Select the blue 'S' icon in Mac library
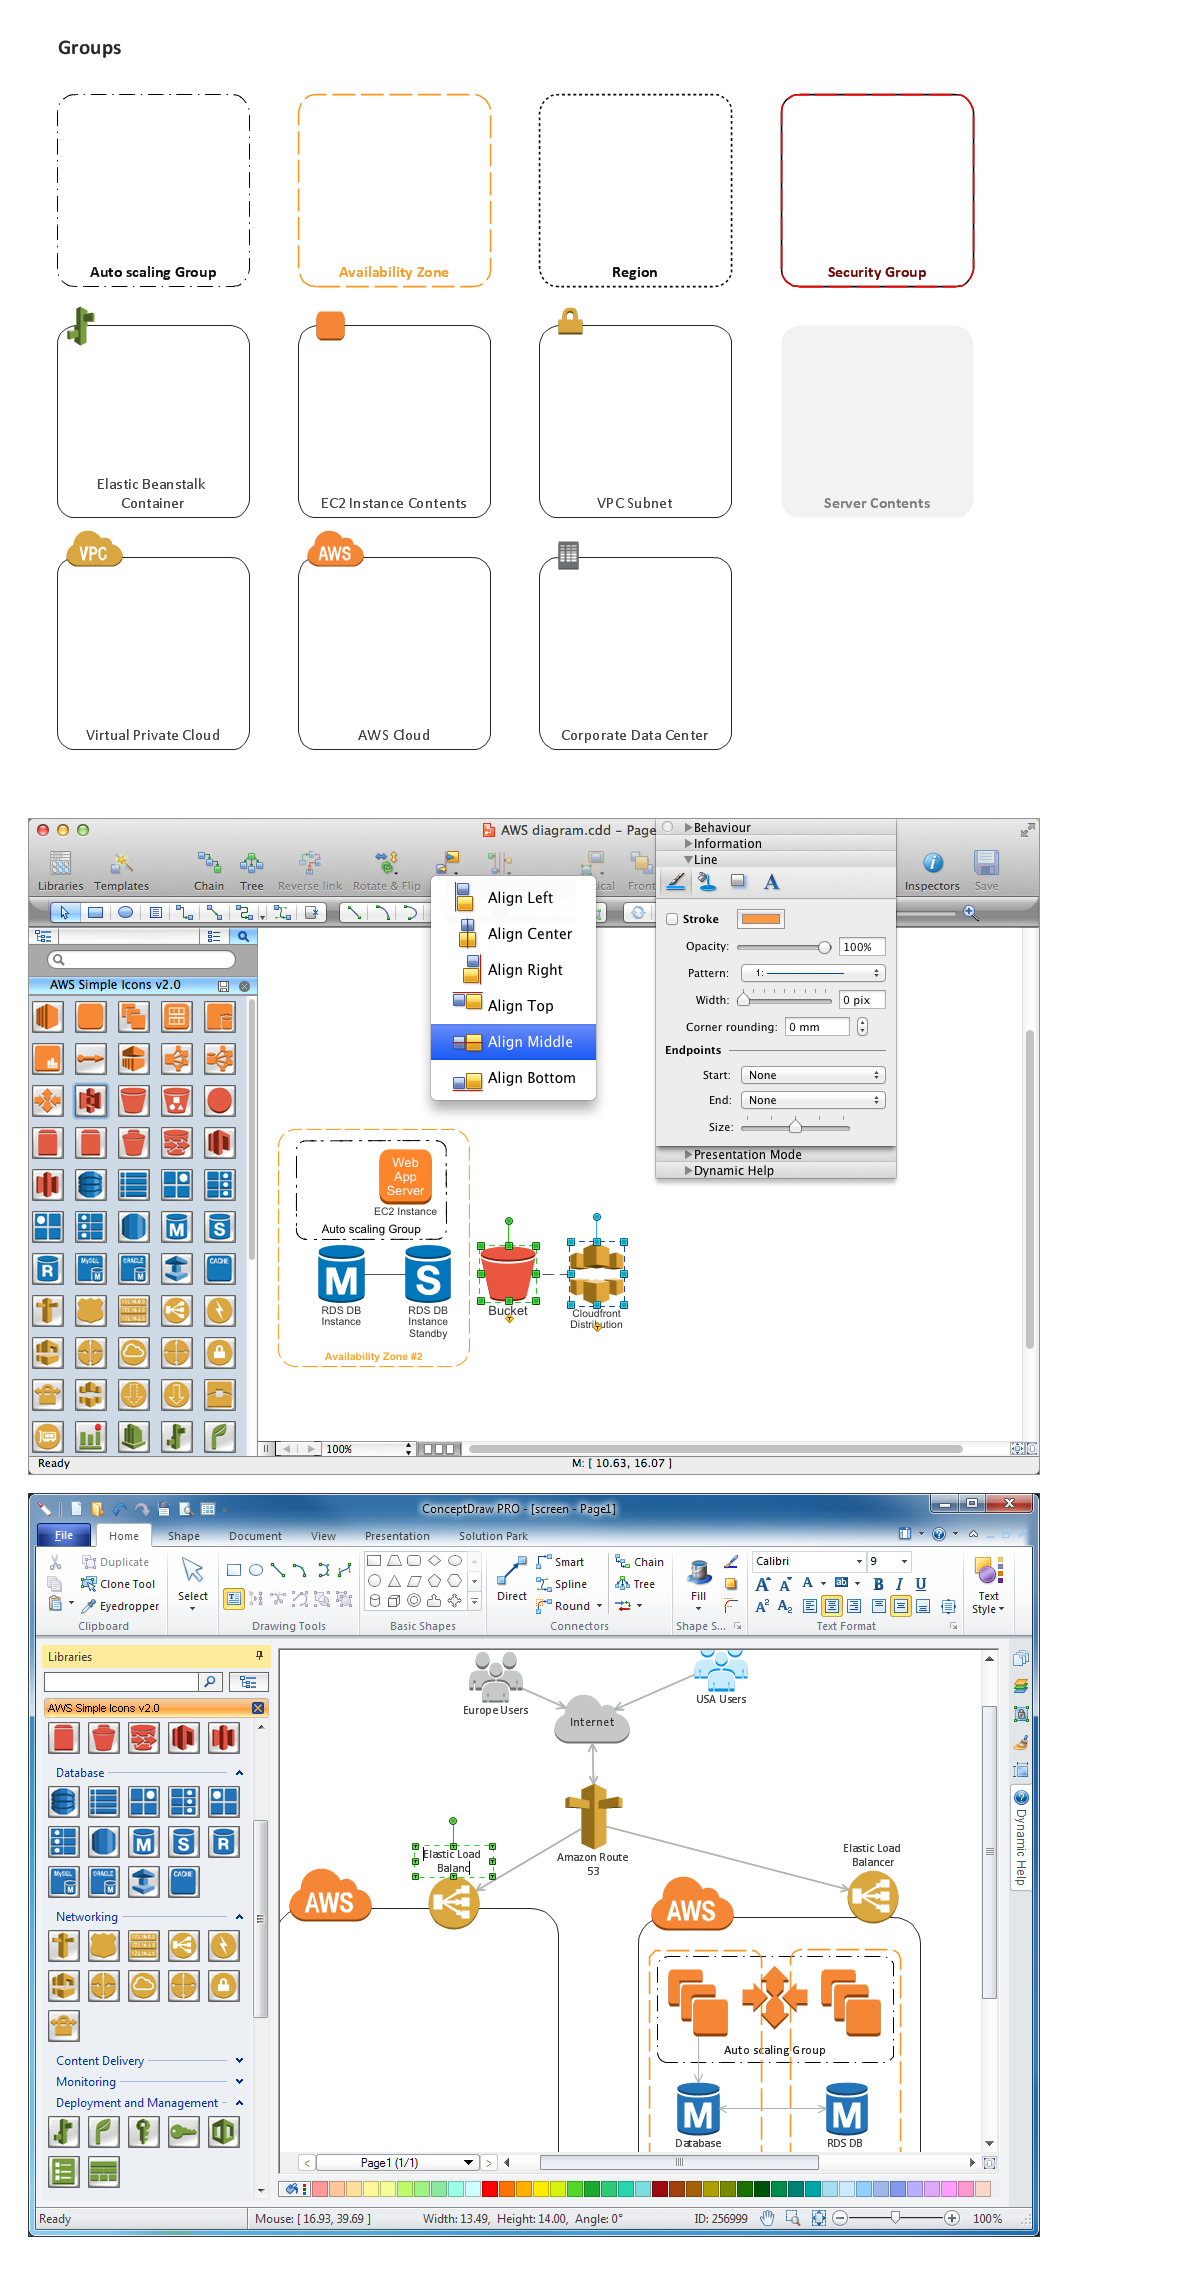The image size is (1200, 2280). pos(220,1227)
